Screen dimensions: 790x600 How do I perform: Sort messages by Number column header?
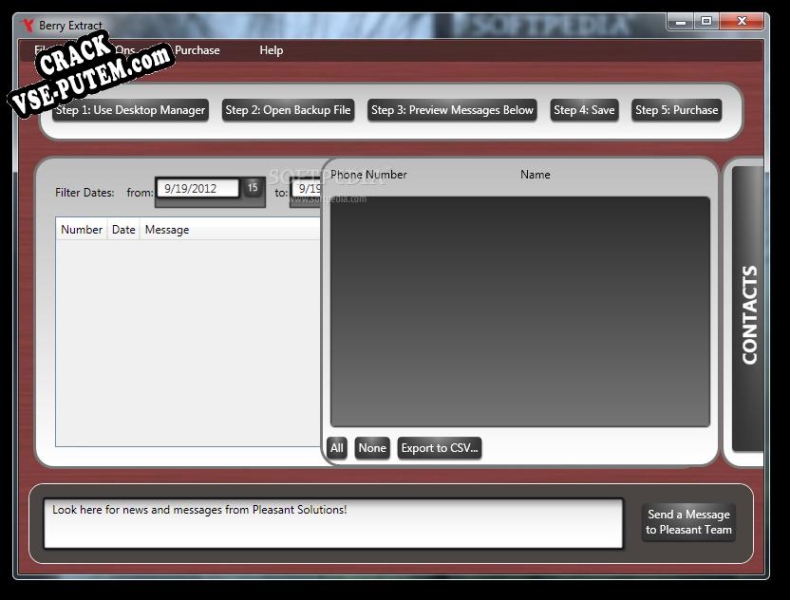pyautogui.click(x=81, y=229)
